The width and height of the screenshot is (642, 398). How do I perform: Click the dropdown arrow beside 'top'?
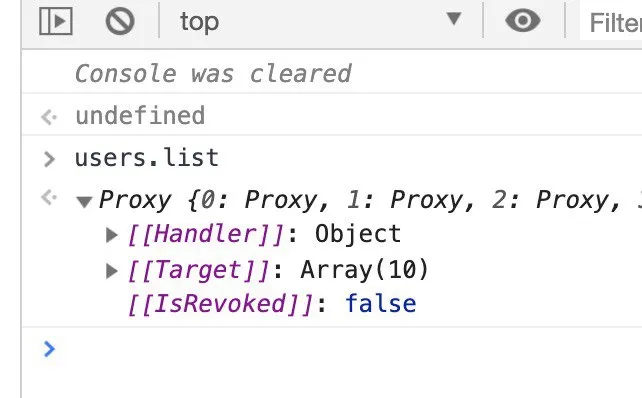click(454, 19)
